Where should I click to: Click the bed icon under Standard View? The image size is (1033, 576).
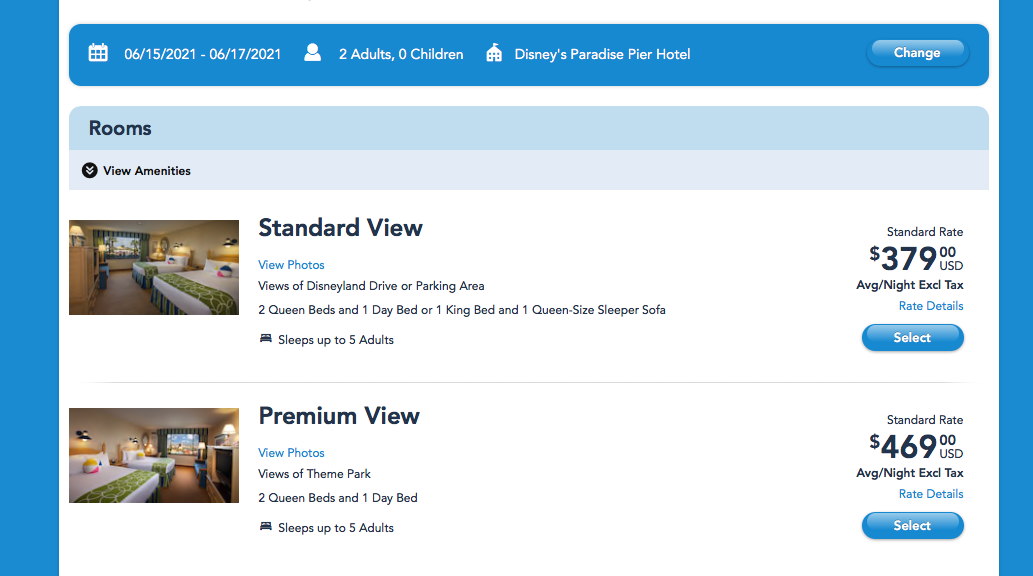tap(266, 339)
